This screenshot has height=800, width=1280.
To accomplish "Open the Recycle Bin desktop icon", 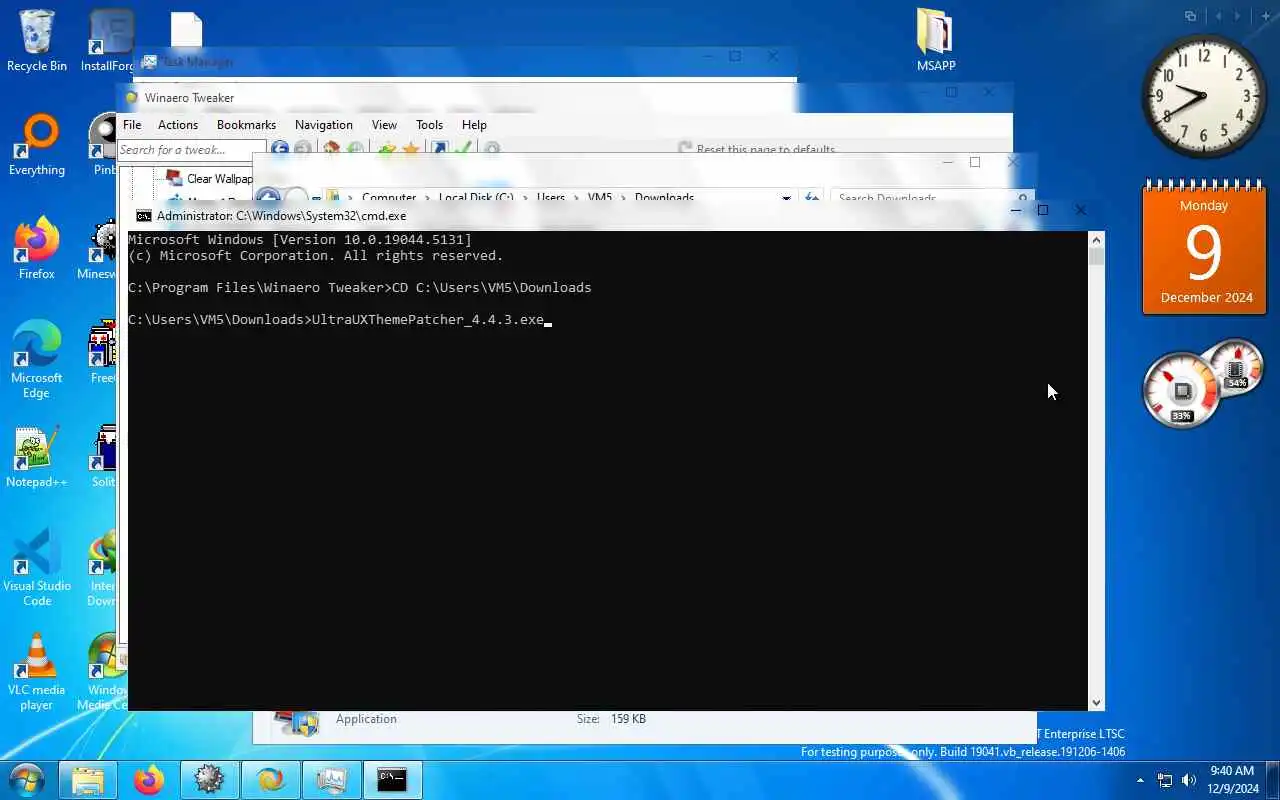I will pos(37,42).
